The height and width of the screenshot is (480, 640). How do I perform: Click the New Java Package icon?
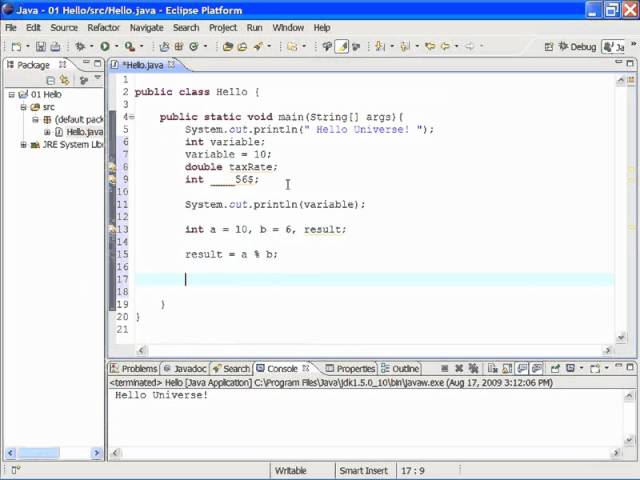[179, 47]
